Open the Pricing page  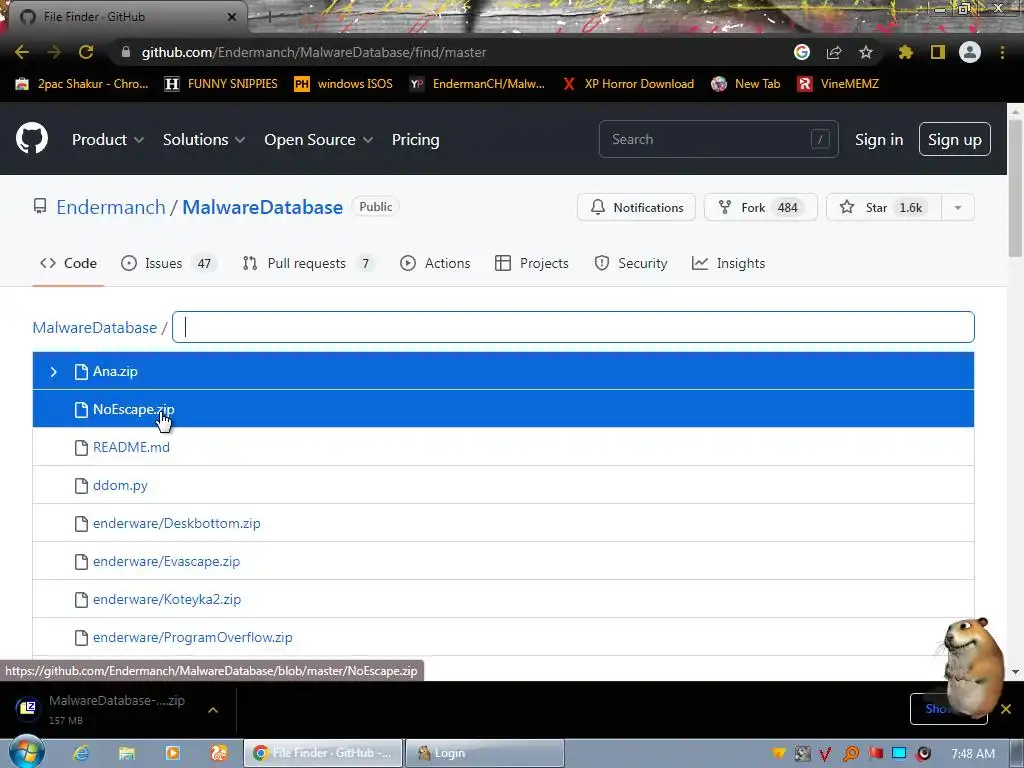click(415, 140)
